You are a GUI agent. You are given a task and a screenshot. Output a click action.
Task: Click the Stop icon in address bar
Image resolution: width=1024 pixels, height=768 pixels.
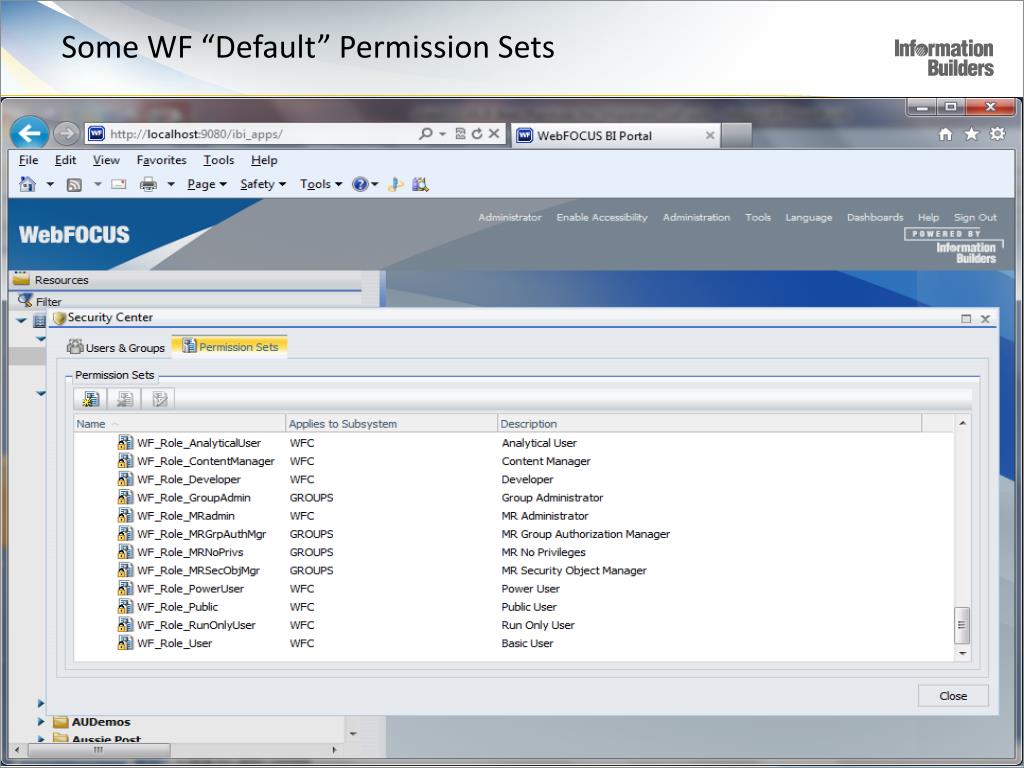point(494,133)
